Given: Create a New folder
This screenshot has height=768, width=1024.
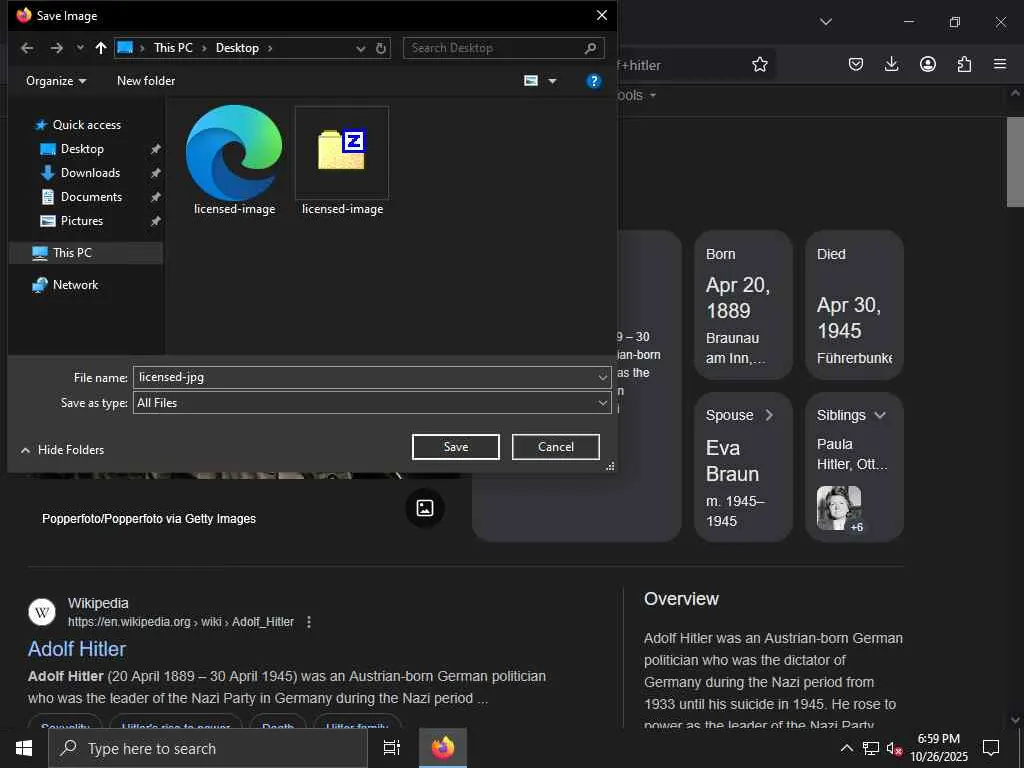Looking at the screenshot, I should (x=146, y=81).
